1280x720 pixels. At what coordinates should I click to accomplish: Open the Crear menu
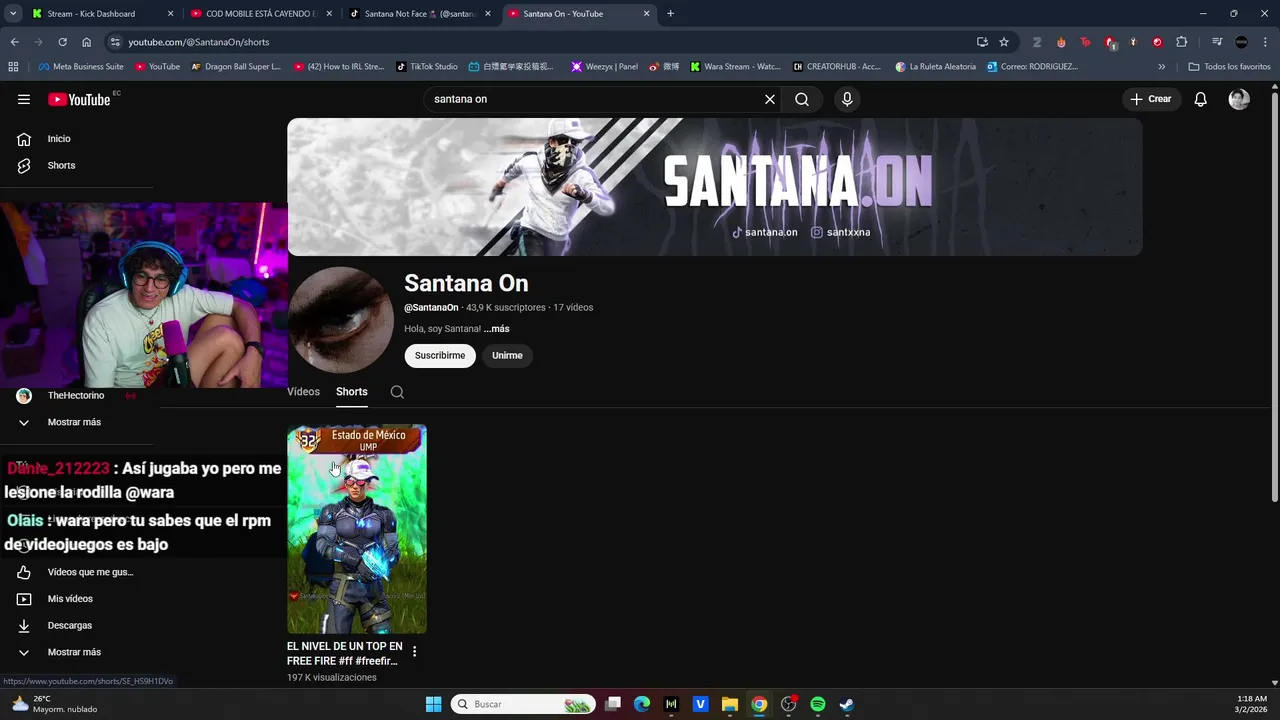click(x=1151, y=99)
